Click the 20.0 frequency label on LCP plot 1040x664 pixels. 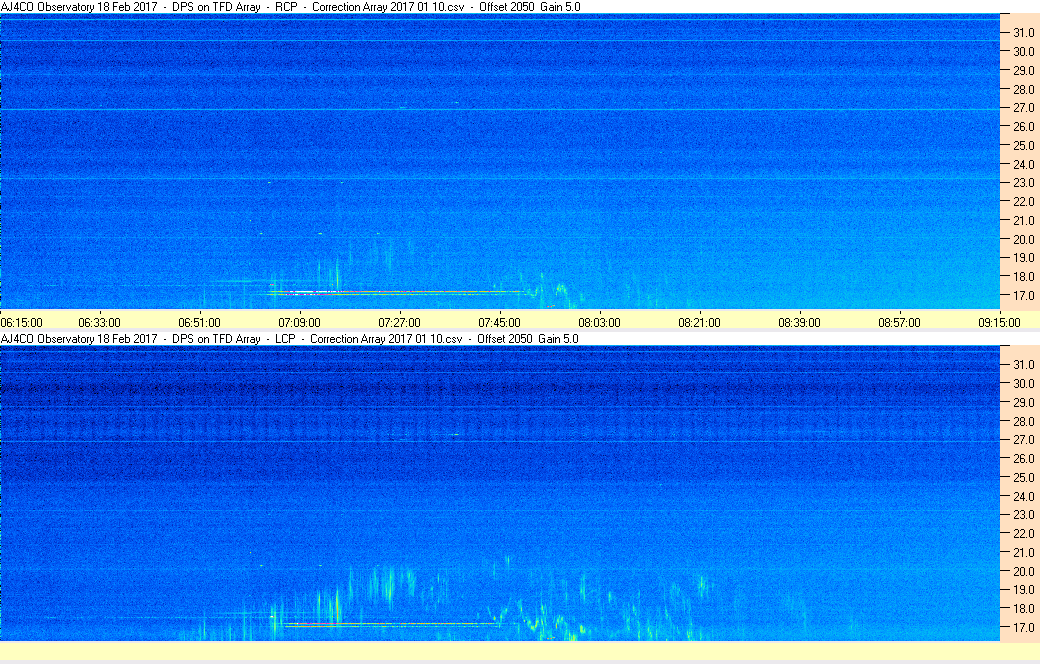pos(1023,571)
